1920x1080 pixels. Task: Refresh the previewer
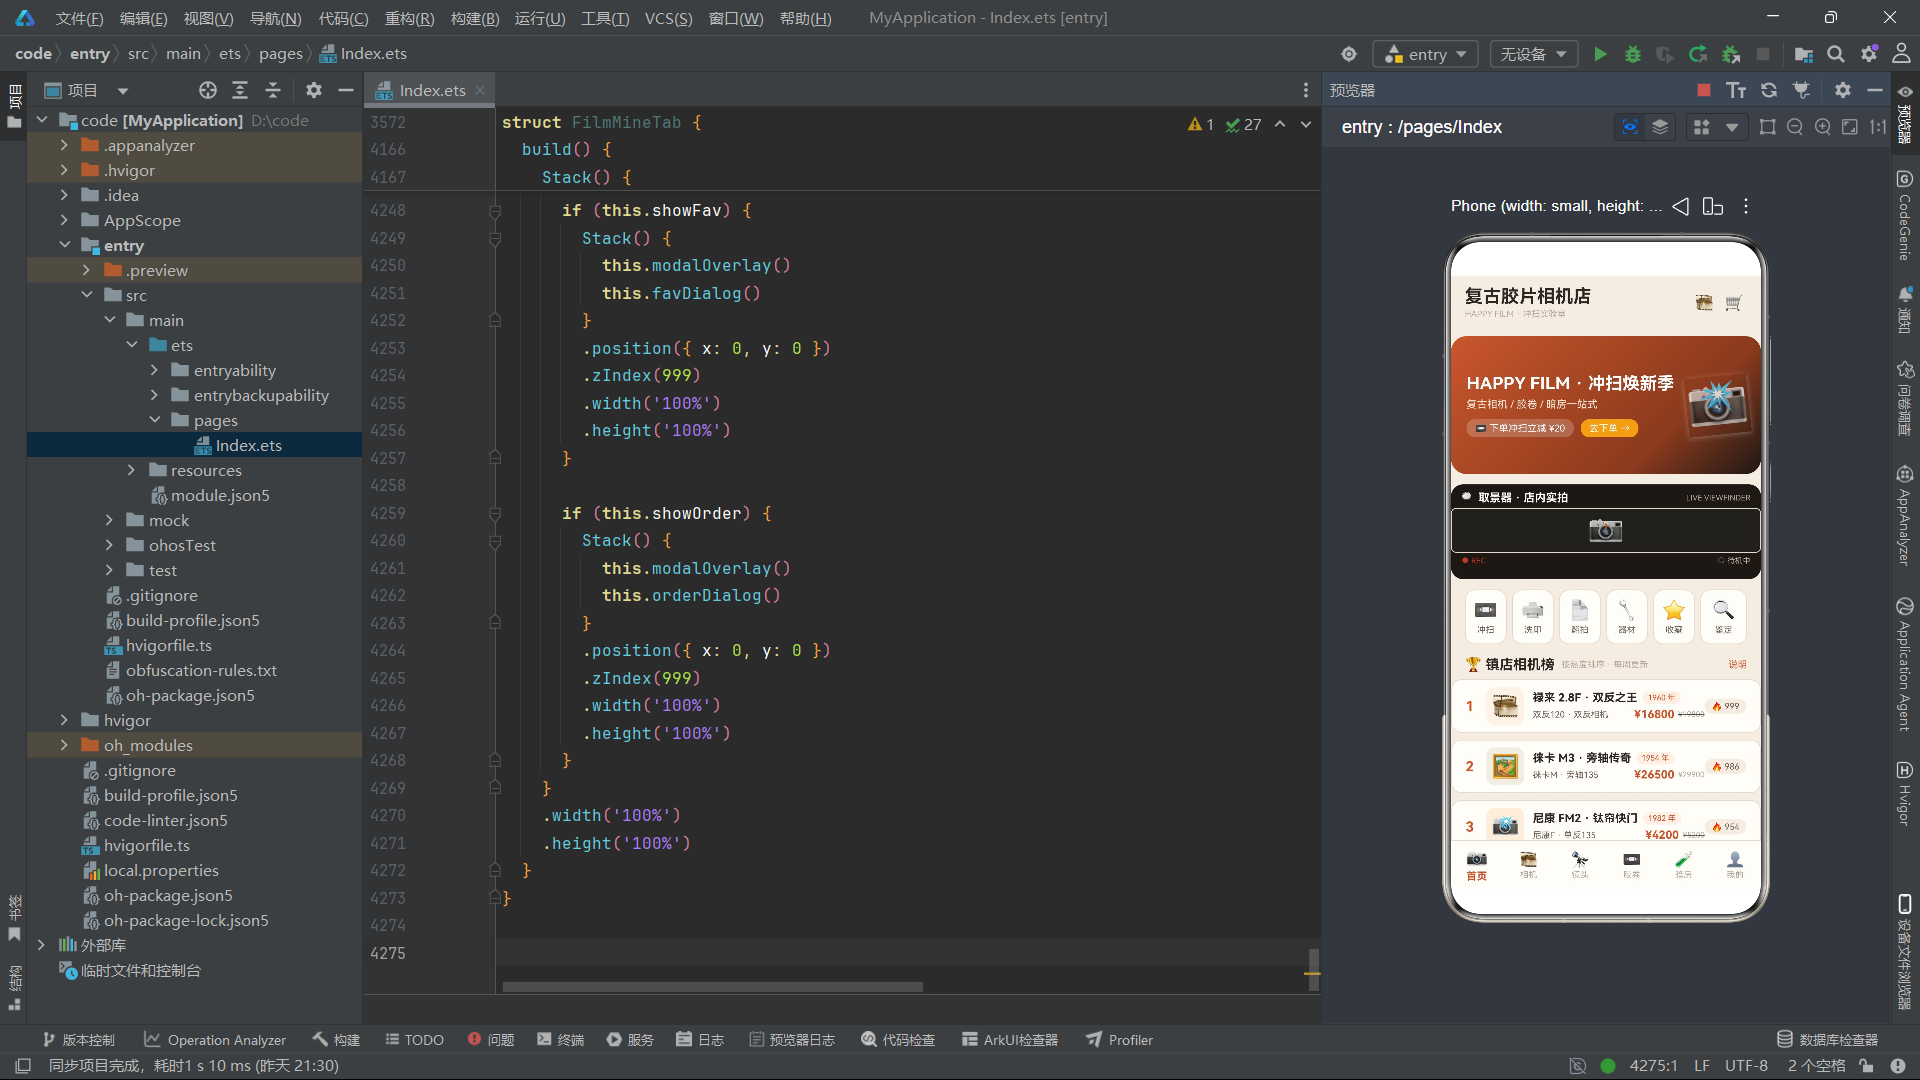1769,90
